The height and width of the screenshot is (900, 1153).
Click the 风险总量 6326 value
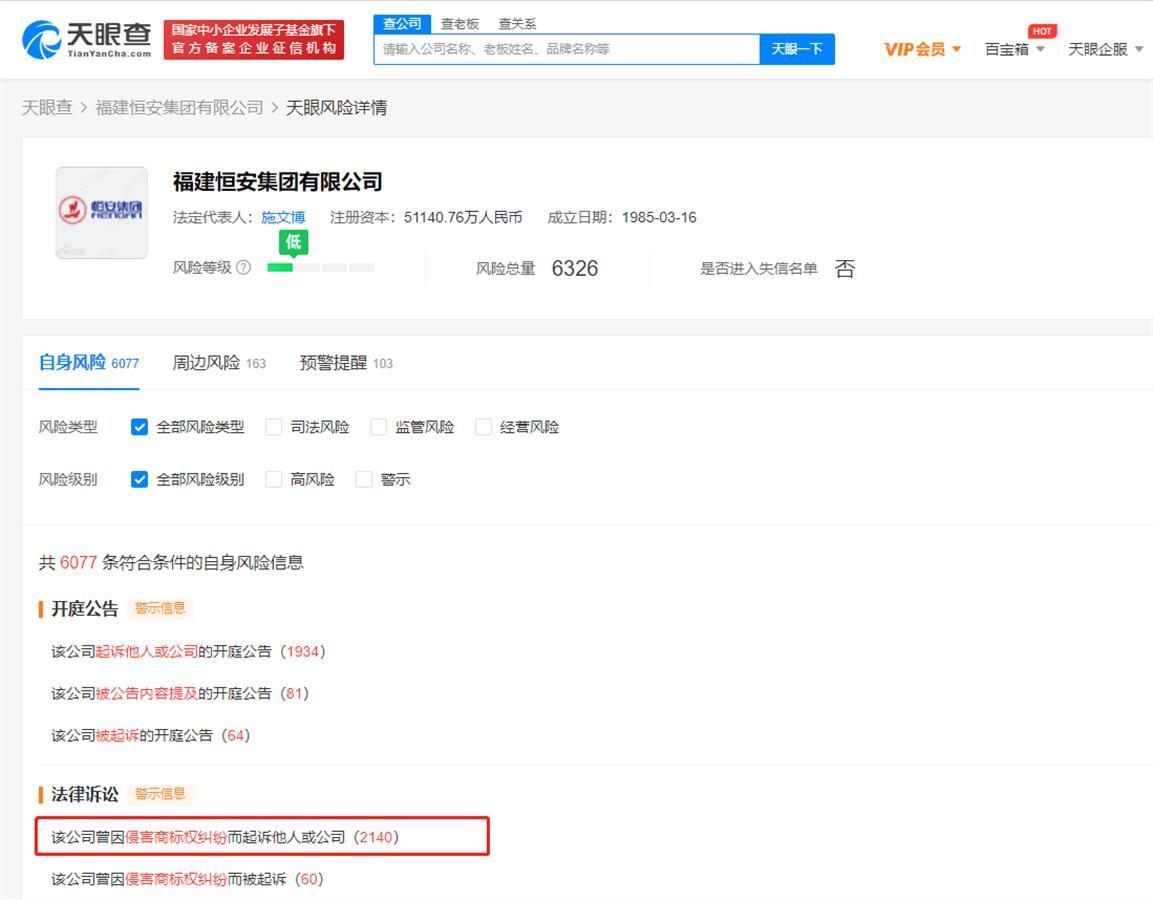pos(574,268)
